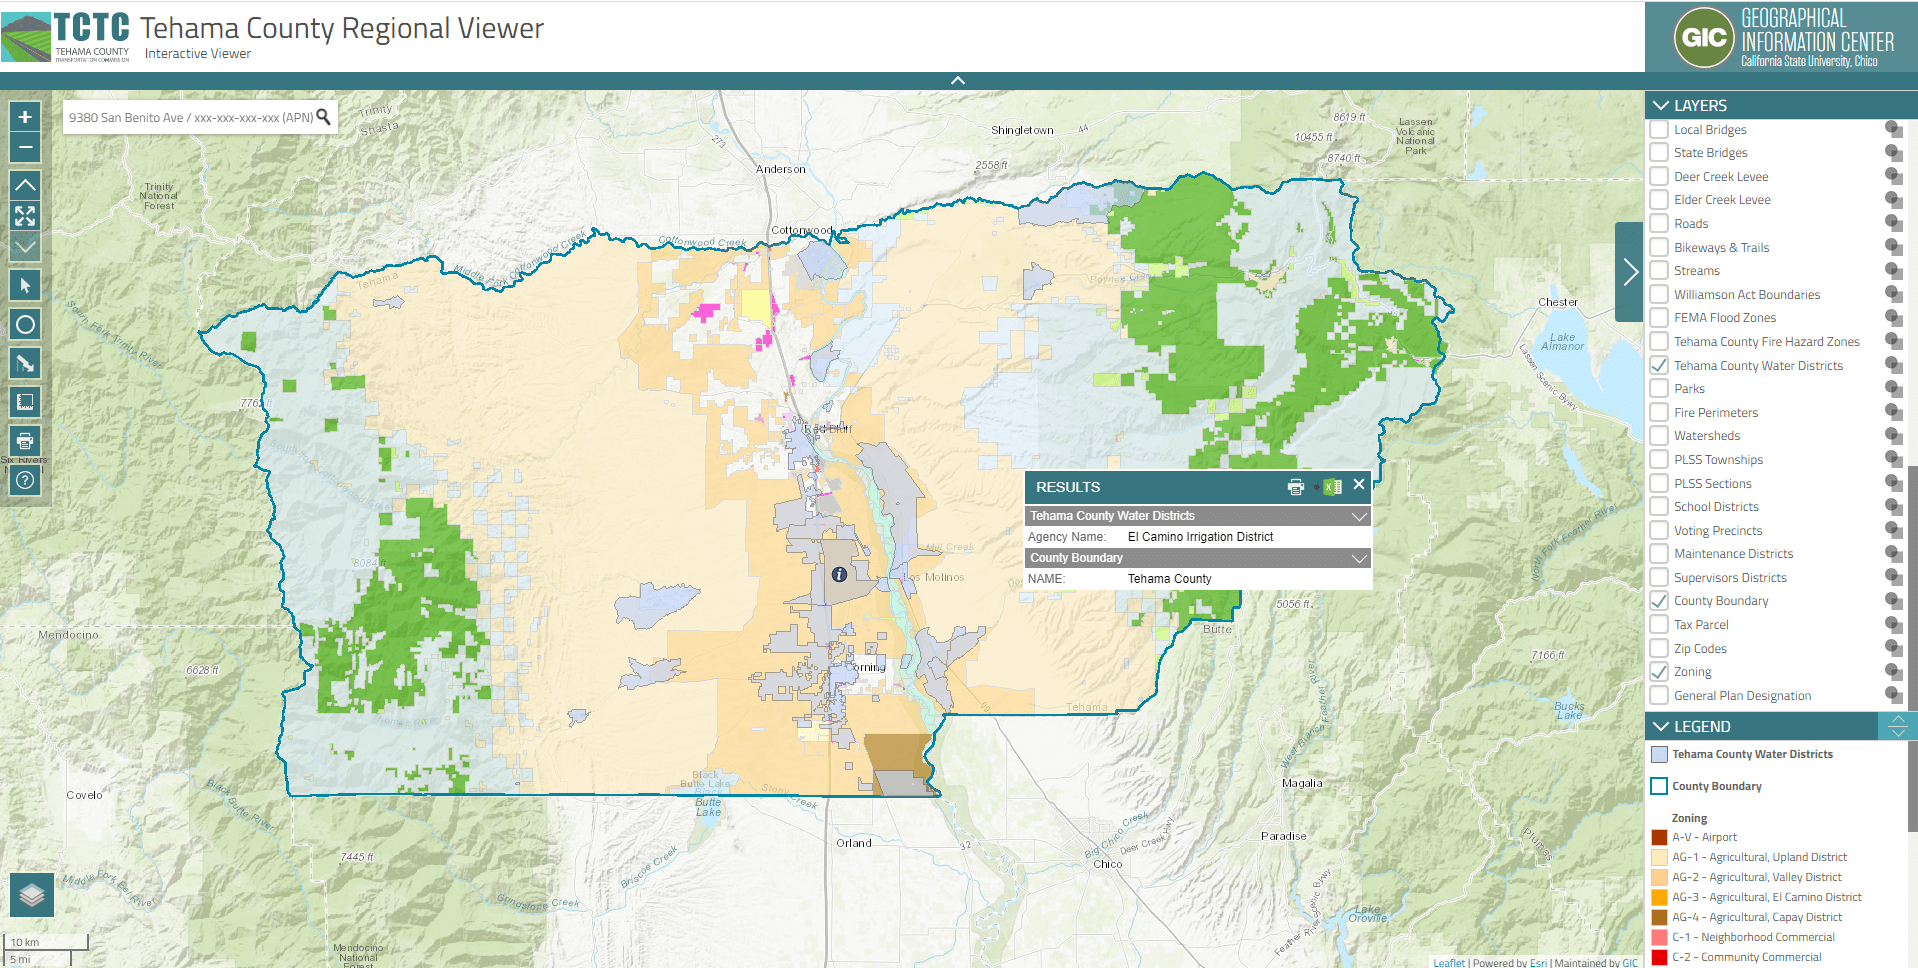Viewport: 1918px width, 968px height.
Task: Export results to Excel
Action: point(1331,487)
